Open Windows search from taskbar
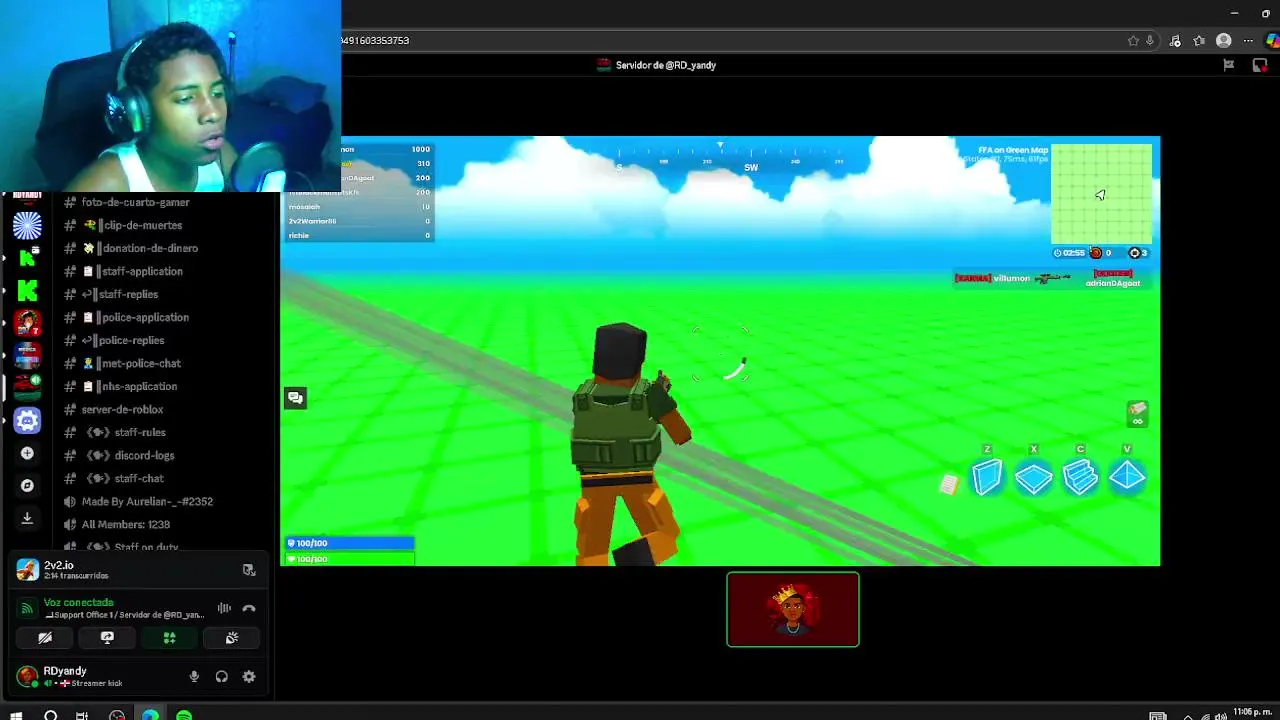The height and width of the screenshot is (720, 1280). [50, 715]
